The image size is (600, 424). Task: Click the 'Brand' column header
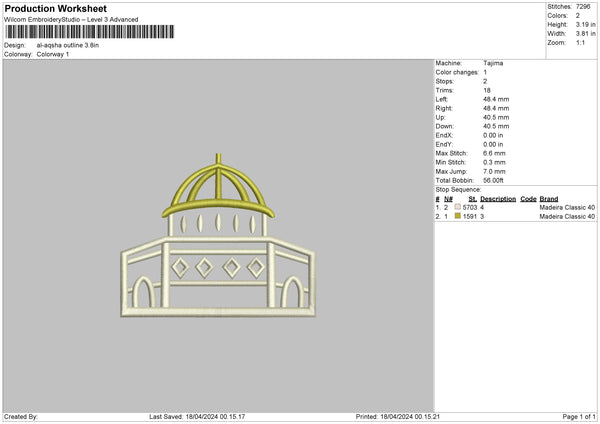coord(549,199)
